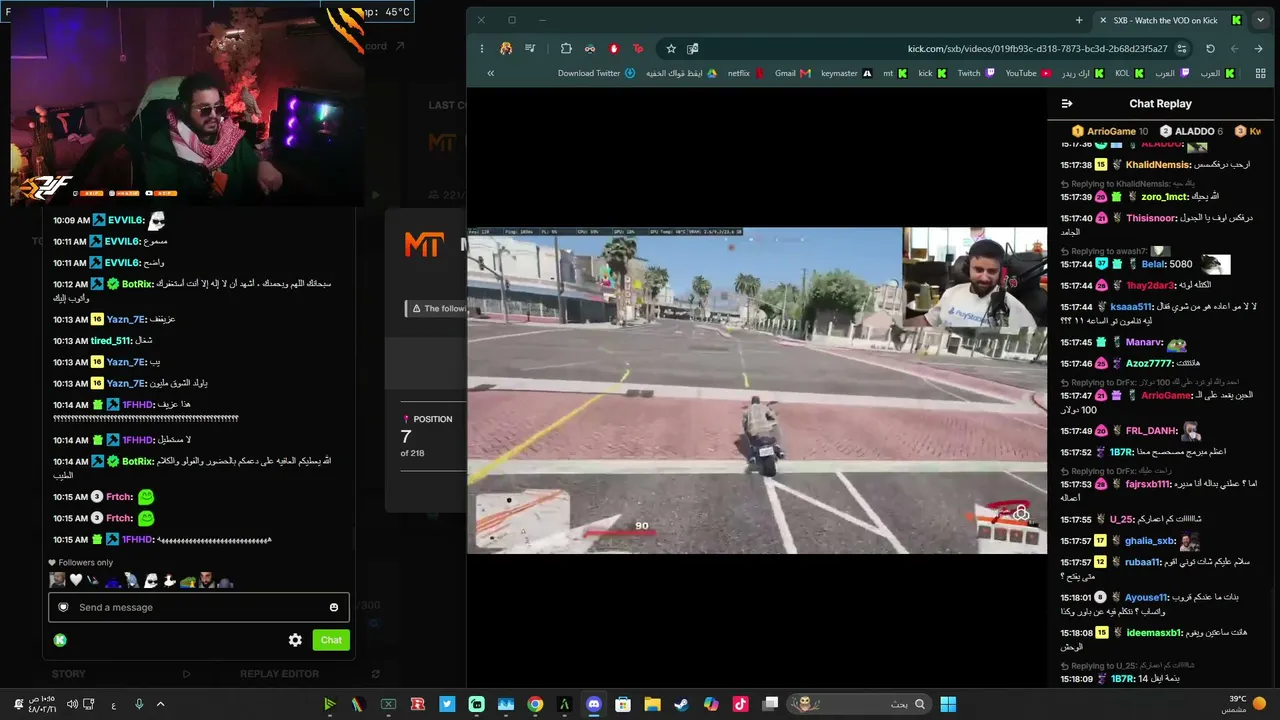Click the GTA video player area
This screenshot has width=1280, height=720.
[x=757, y=390]
